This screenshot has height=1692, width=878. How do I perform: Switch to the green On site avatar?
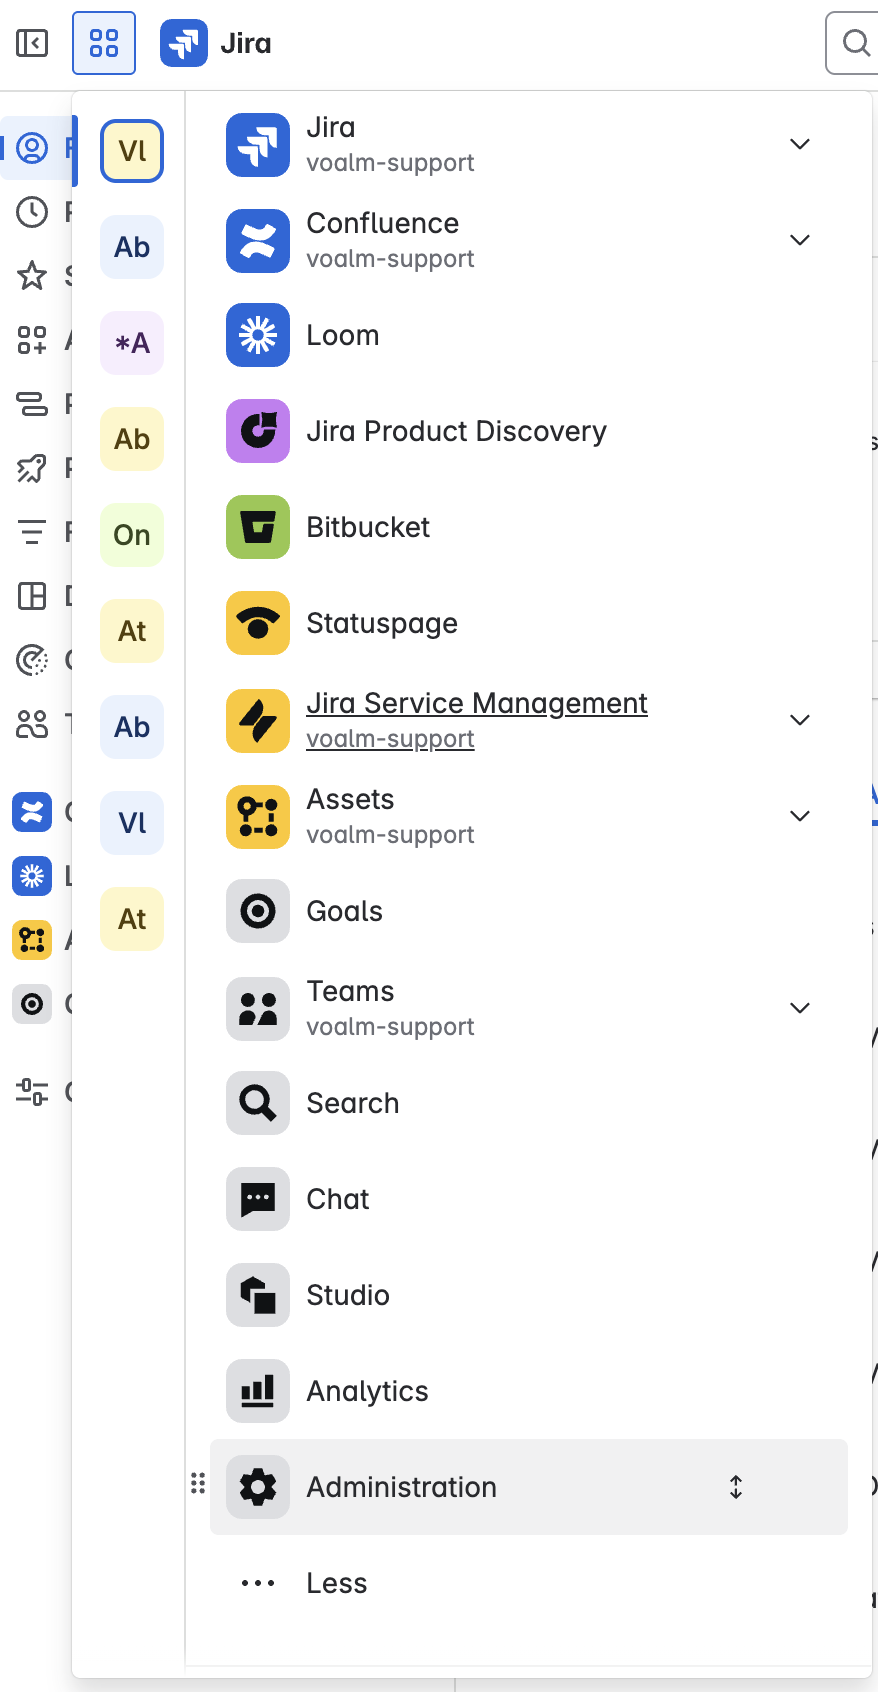132,535
